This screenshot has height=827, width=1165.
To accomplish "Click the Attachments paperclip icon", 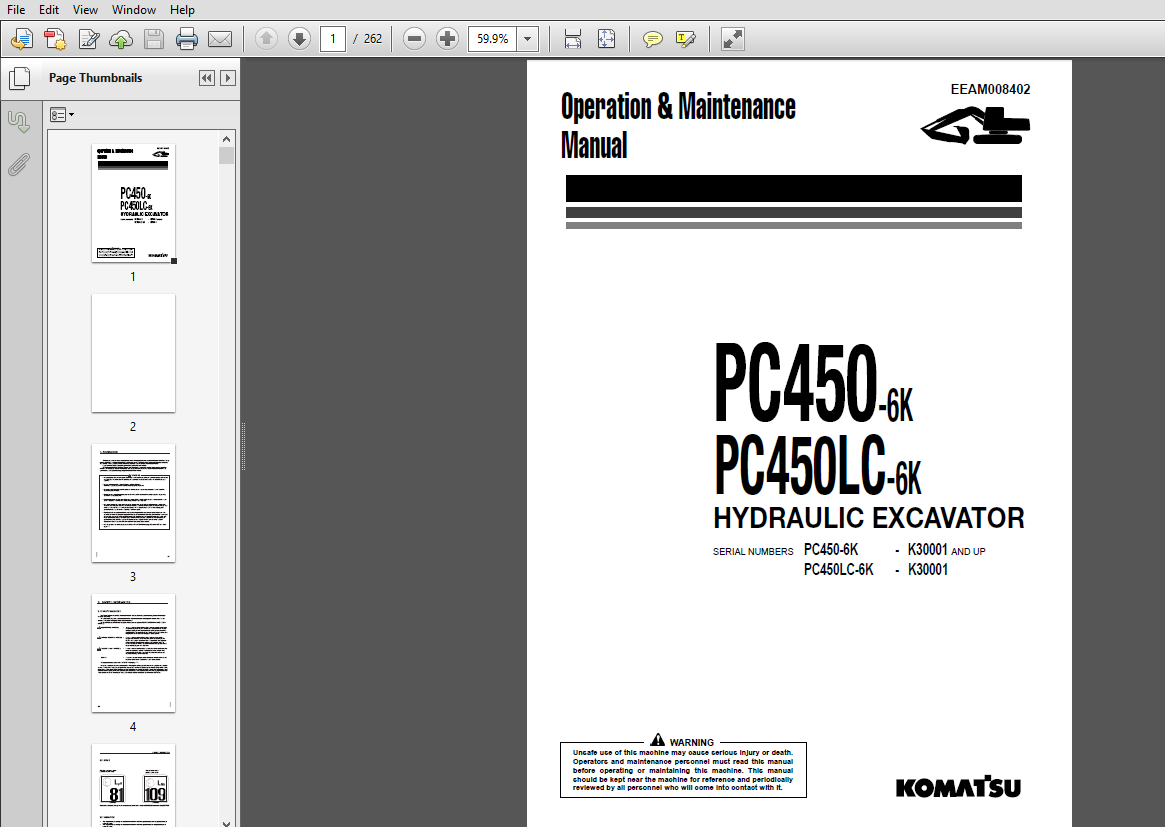I will tap(19, 165).
